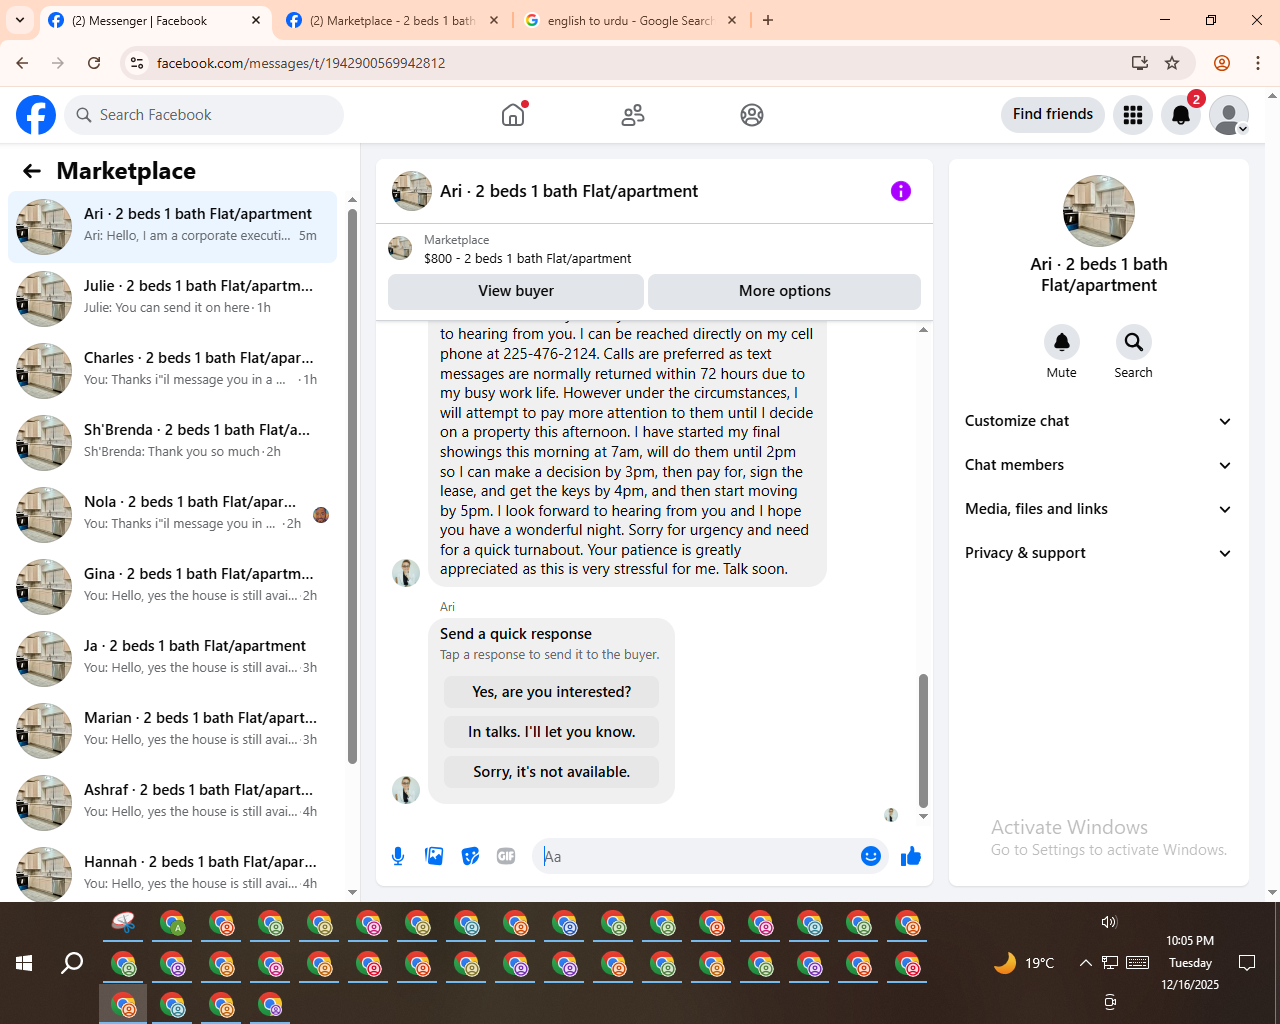1280x1024 pixels.
Task: Close the Messenger | Facebook tab
Action: (x=256, y=20)
